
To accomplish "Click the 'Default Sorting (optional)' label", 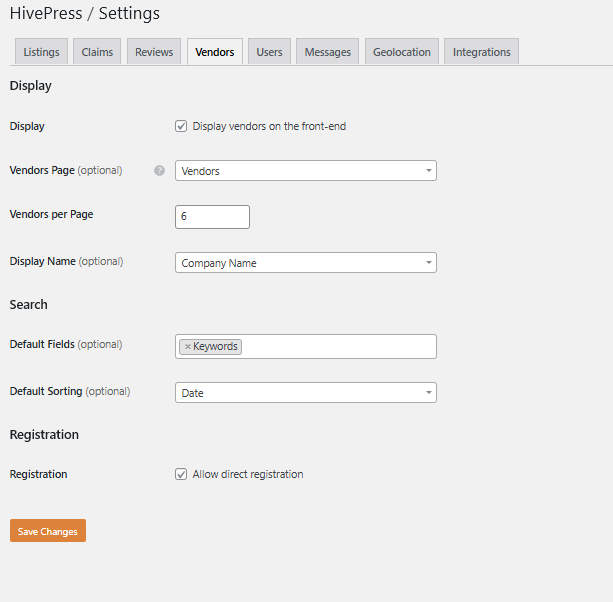I will [70, 391].
